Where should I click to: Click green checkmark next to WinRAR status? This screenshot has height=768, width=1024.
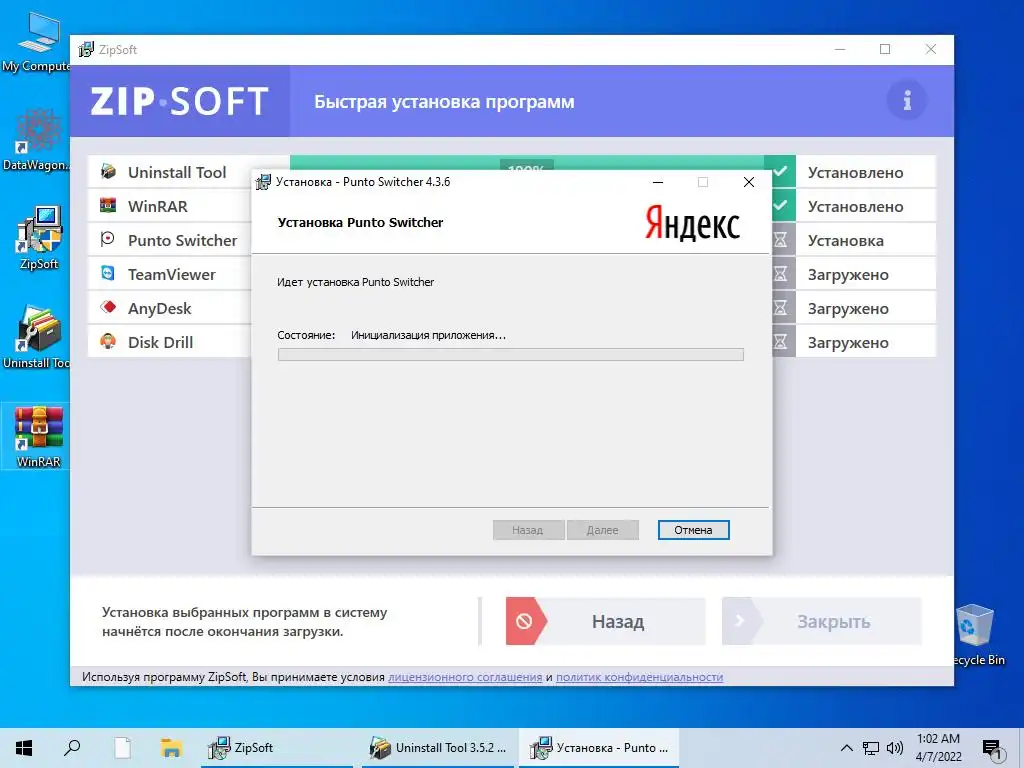[x=780, y=206]
